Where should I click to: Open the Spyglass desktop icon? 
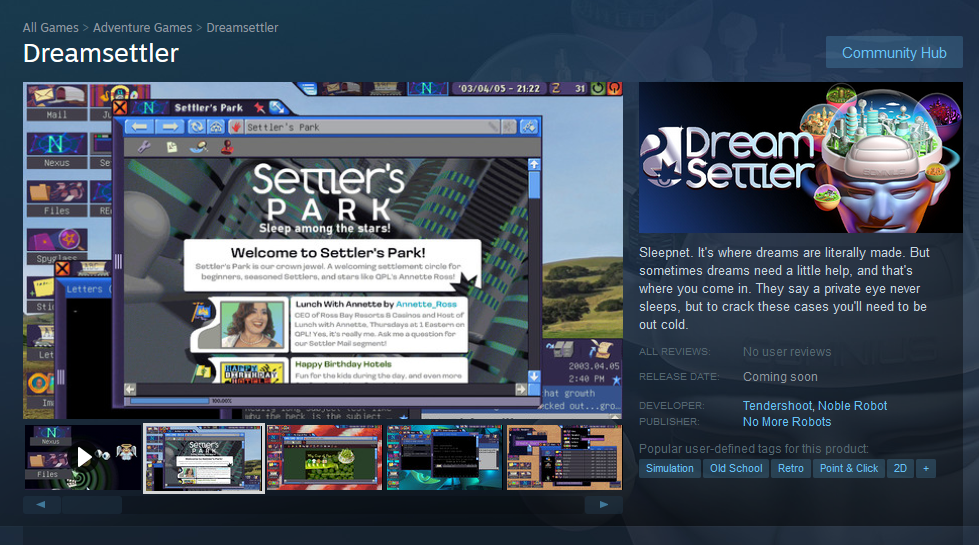pyautogui.click(x=56, y=246)
